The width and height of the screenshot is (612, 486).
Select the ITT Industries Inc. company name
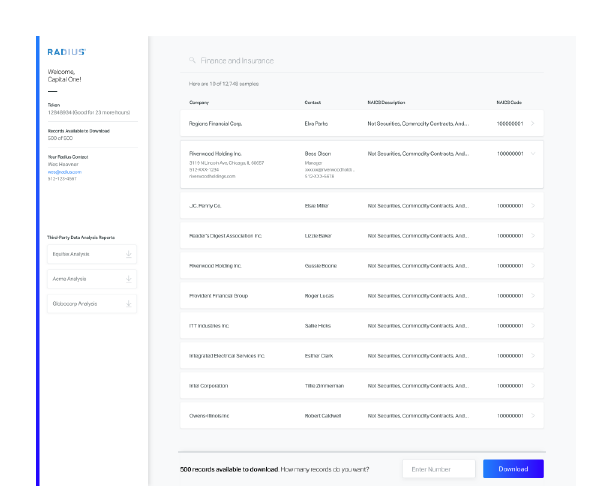point(209,326)
